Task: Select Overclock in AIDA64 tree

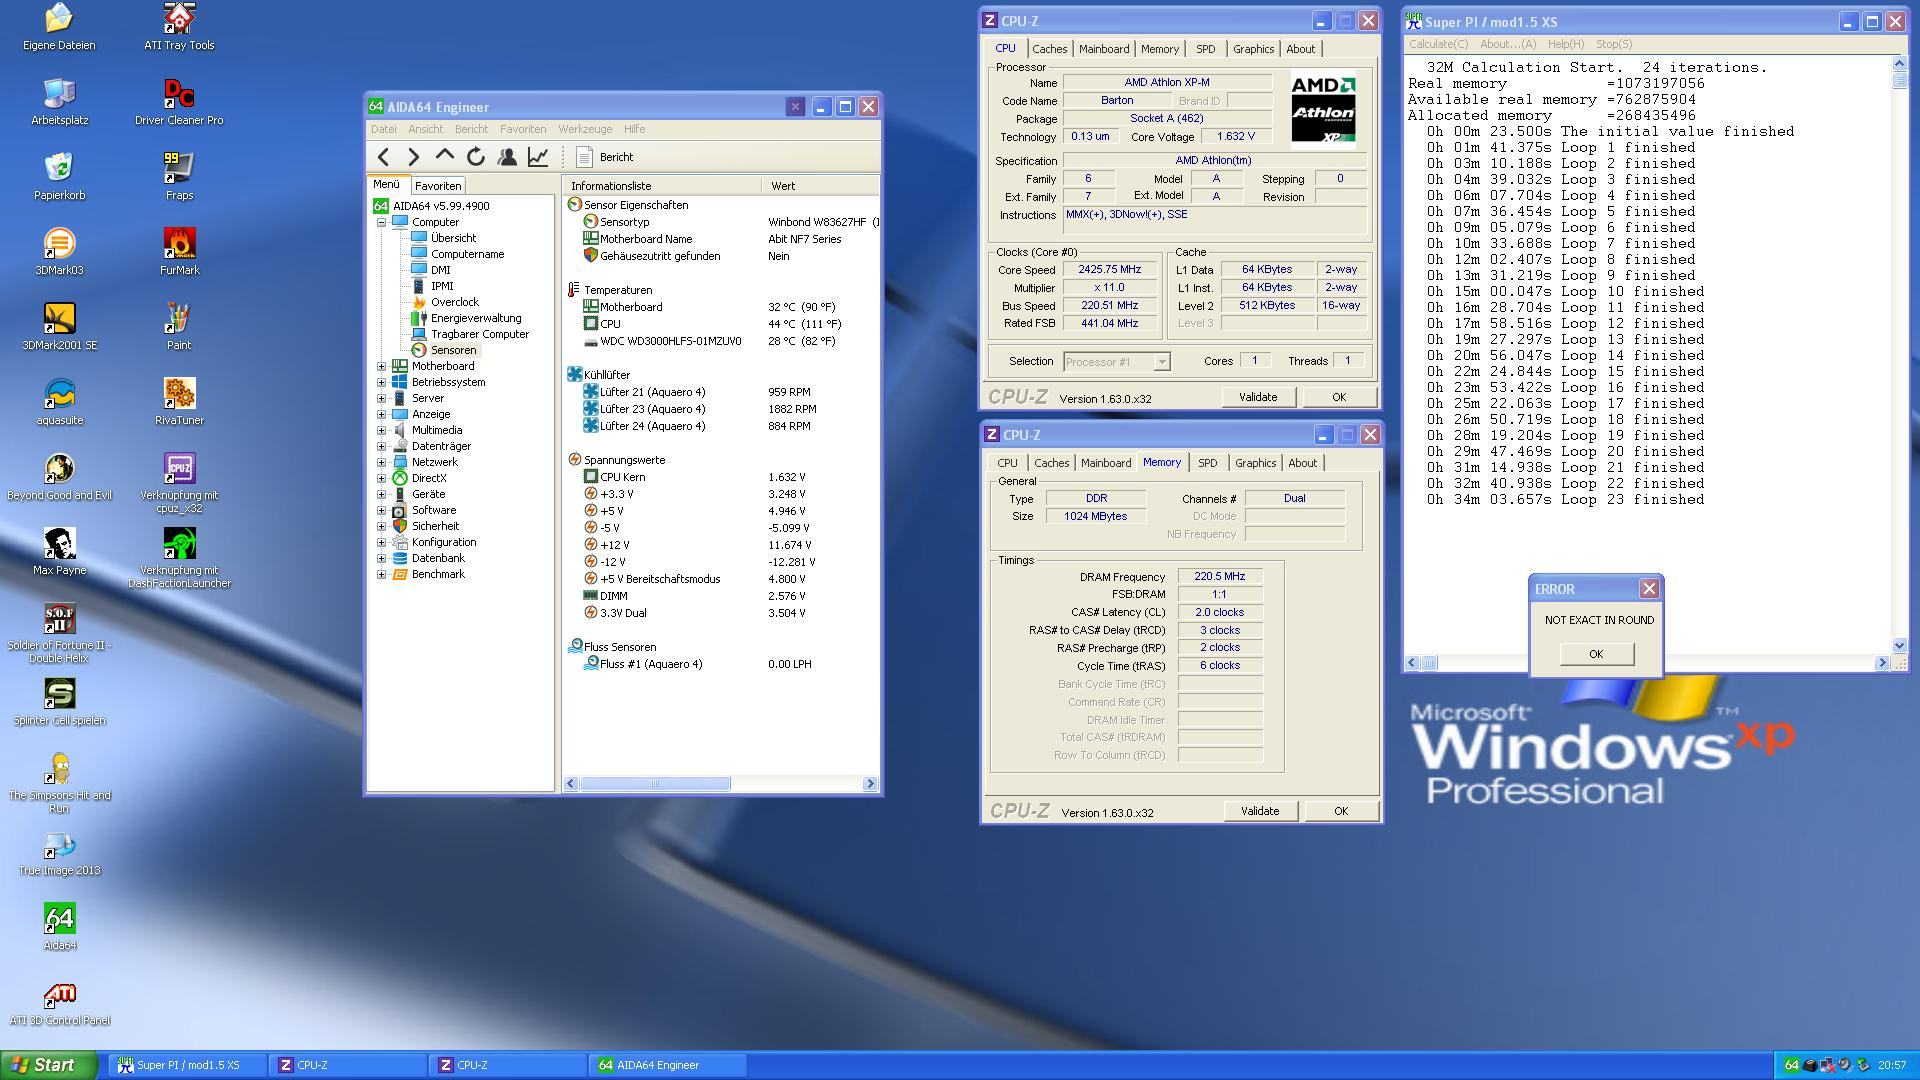Action: [x=454, y=302]
